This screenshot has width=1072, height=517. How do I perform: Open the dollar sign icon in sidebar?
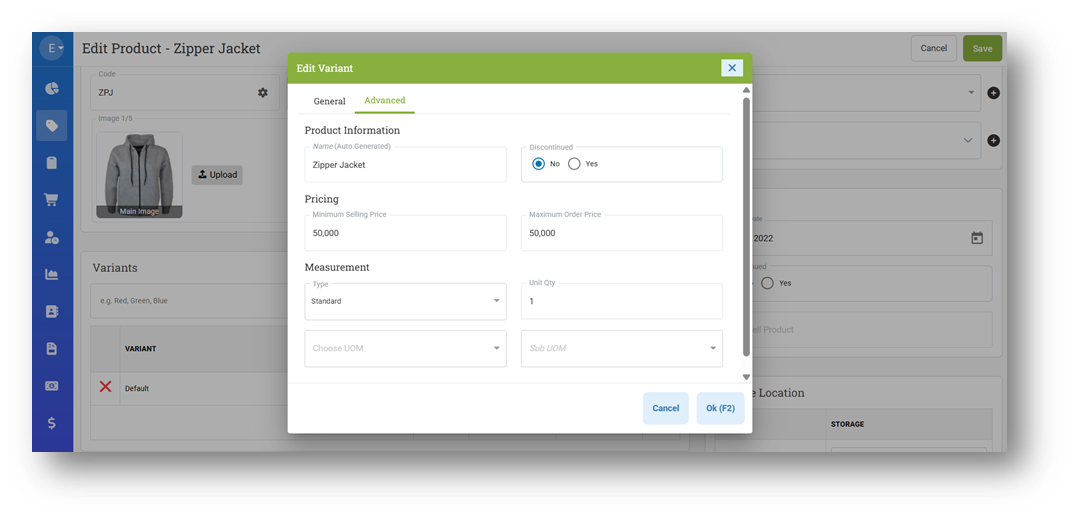click(51, 423)
